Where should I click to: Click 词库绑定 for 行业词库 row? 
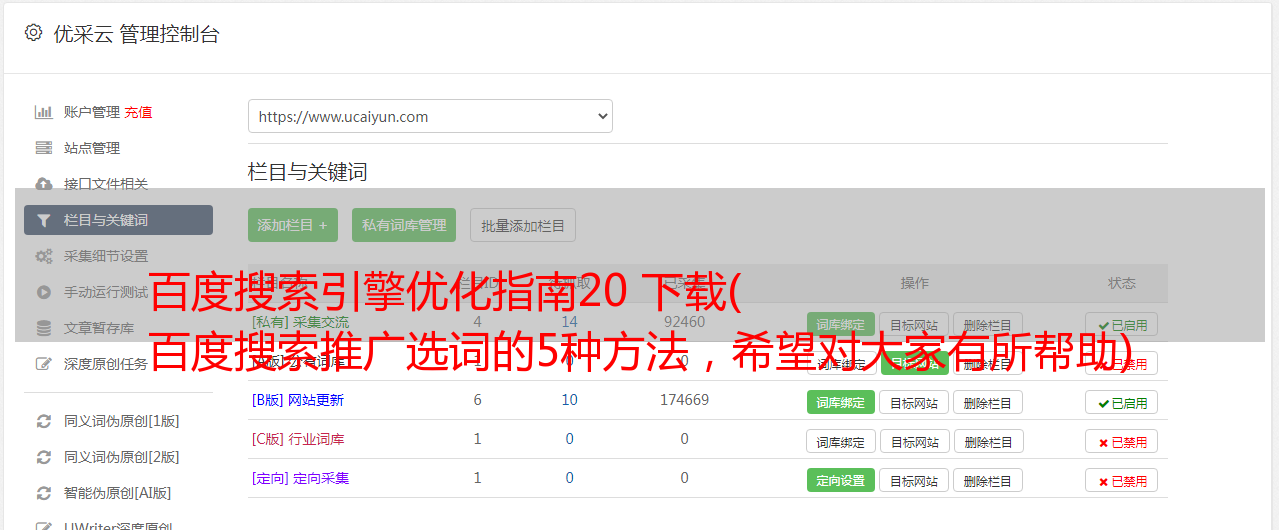841,441
